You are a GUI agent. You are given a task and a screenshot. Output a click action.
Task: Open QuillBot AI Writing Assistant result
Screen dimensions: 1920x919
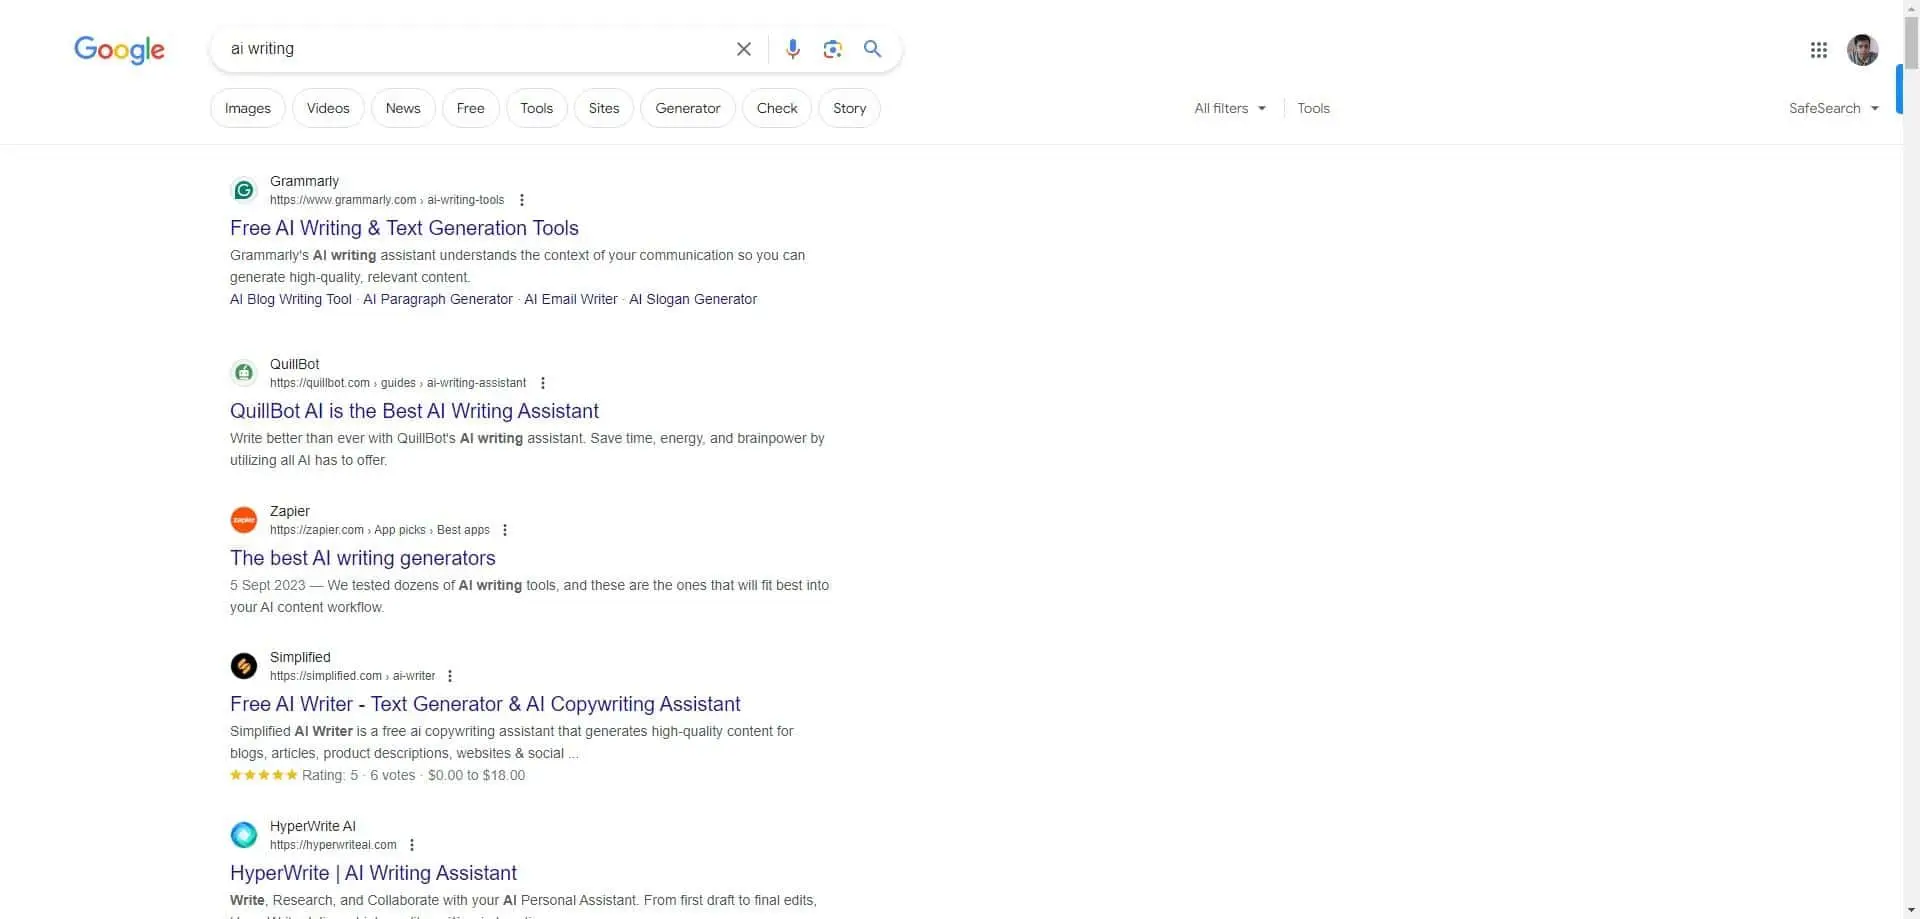(x=414, y=411)
